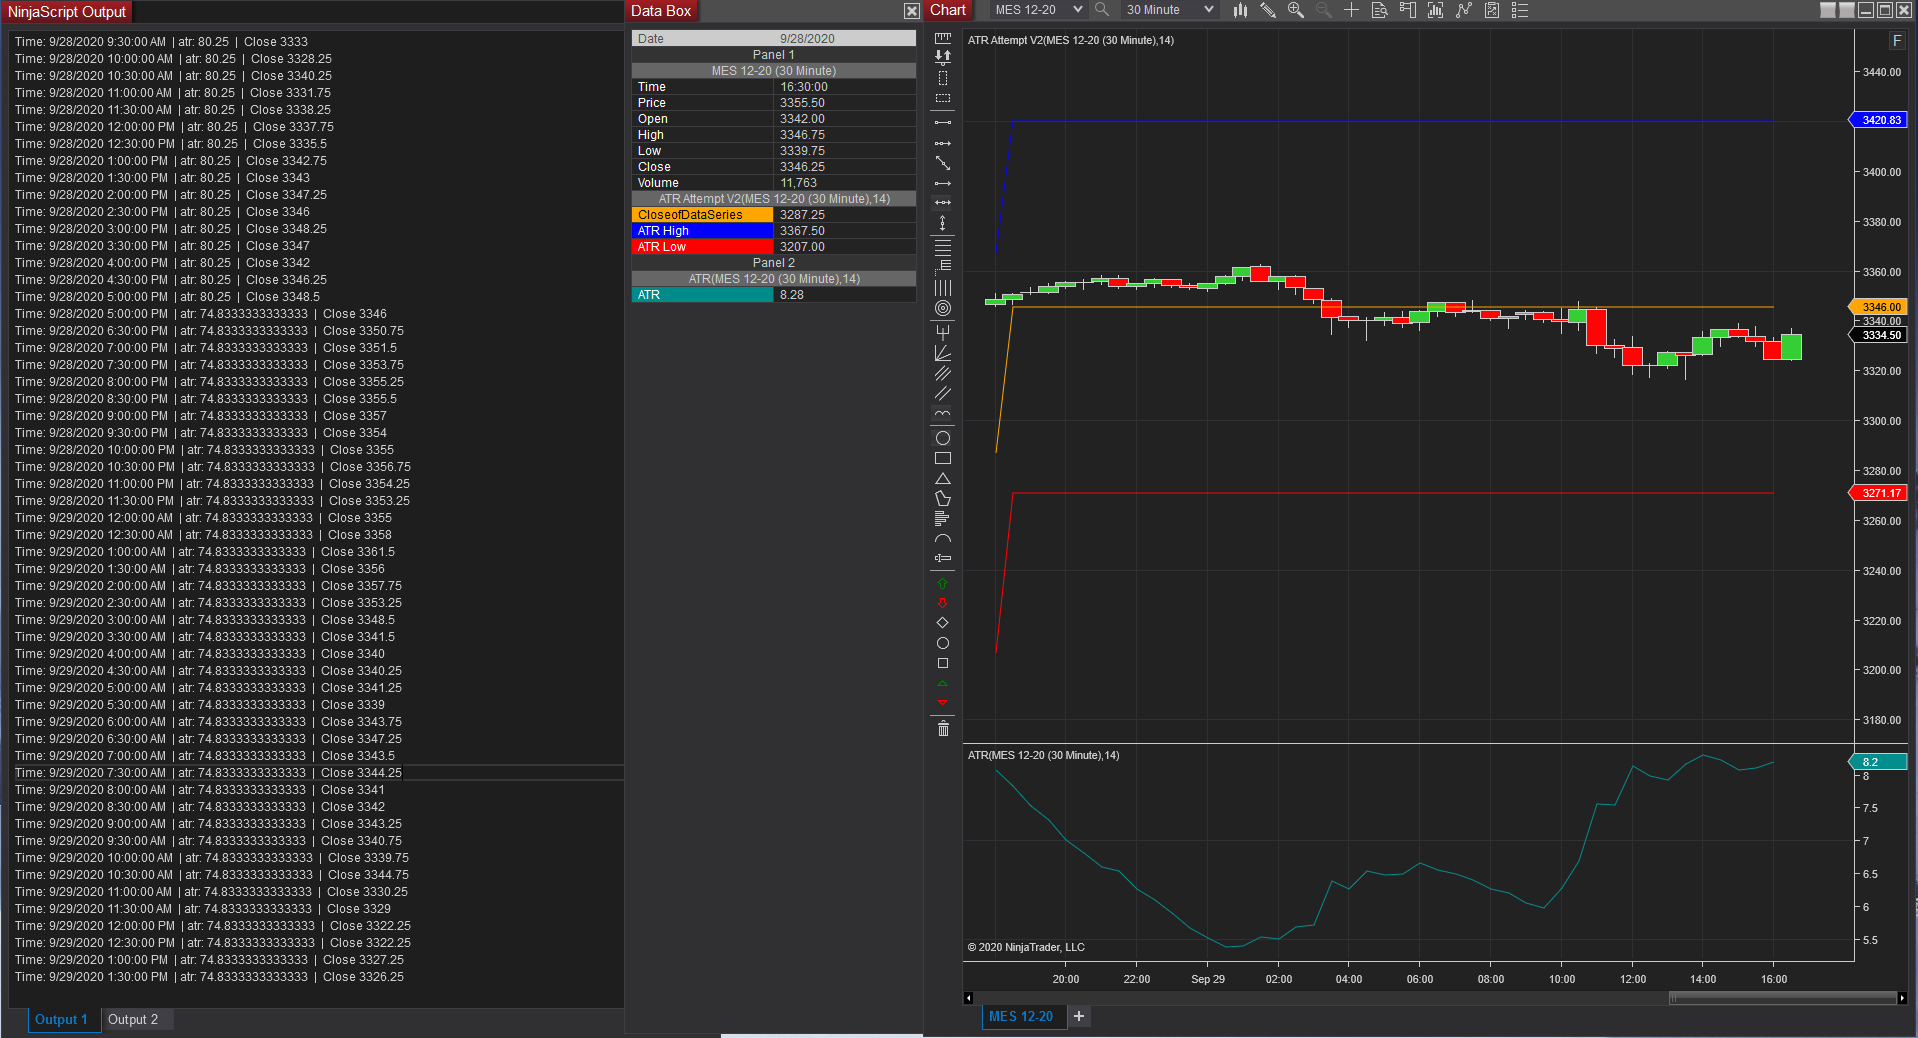Open the chart Properties list icon
This screenshot has height=1038, width=1918.
[x=1520, y=10]
